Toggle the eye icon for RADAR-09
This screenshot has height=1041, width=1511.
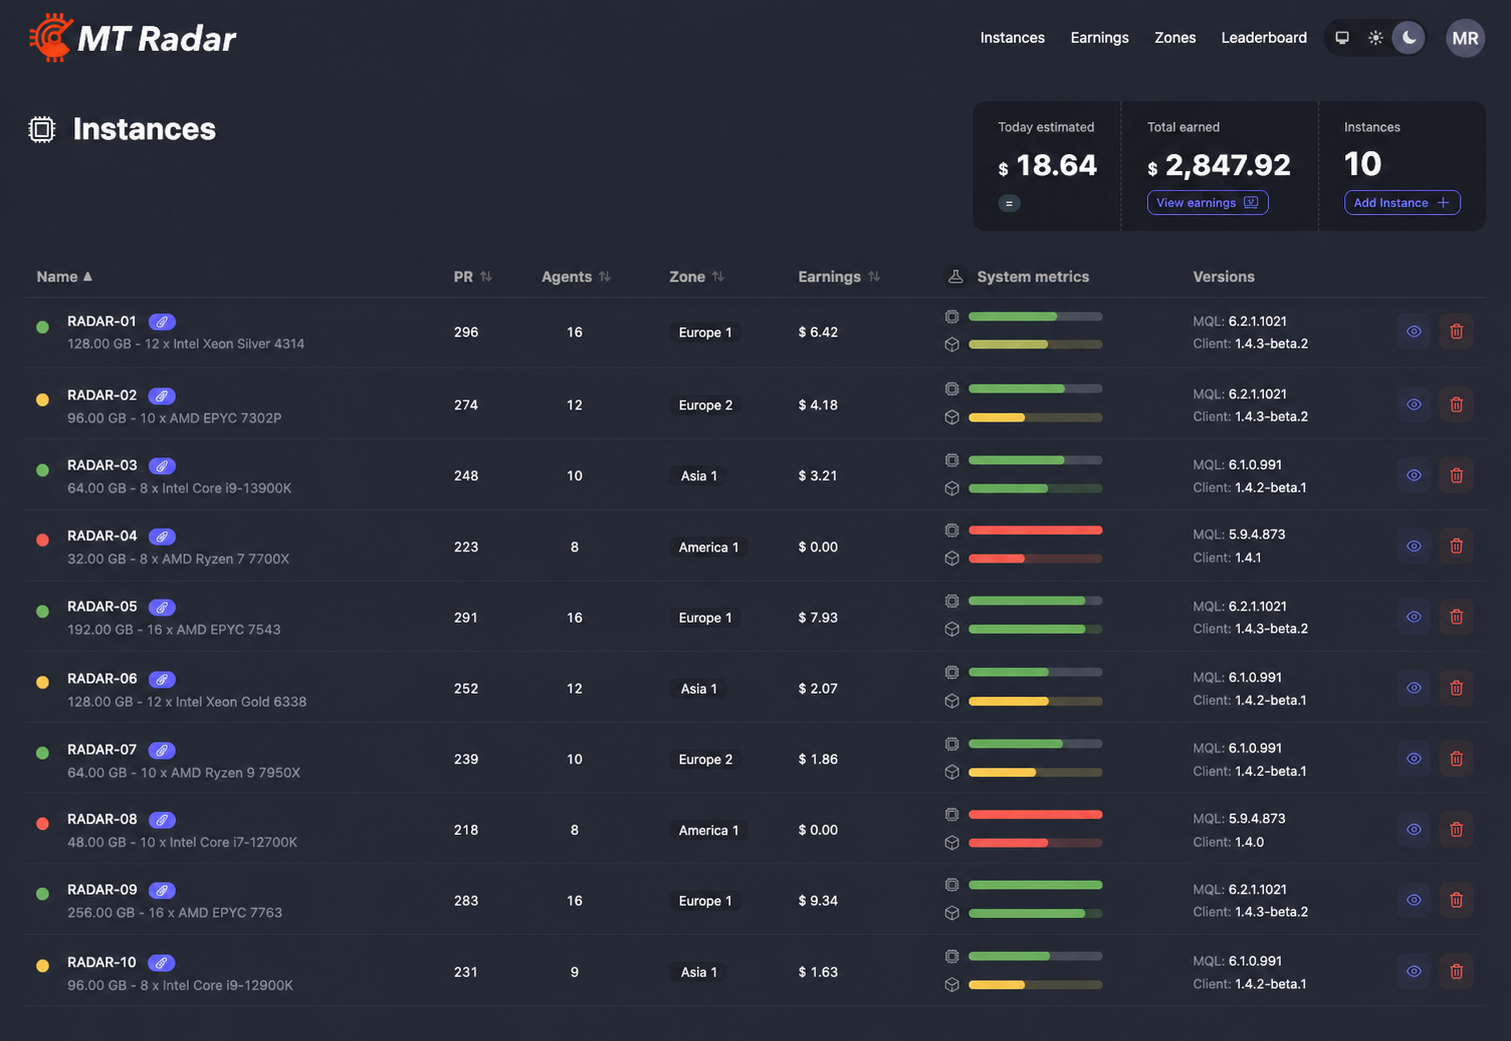coord(1414,900)
